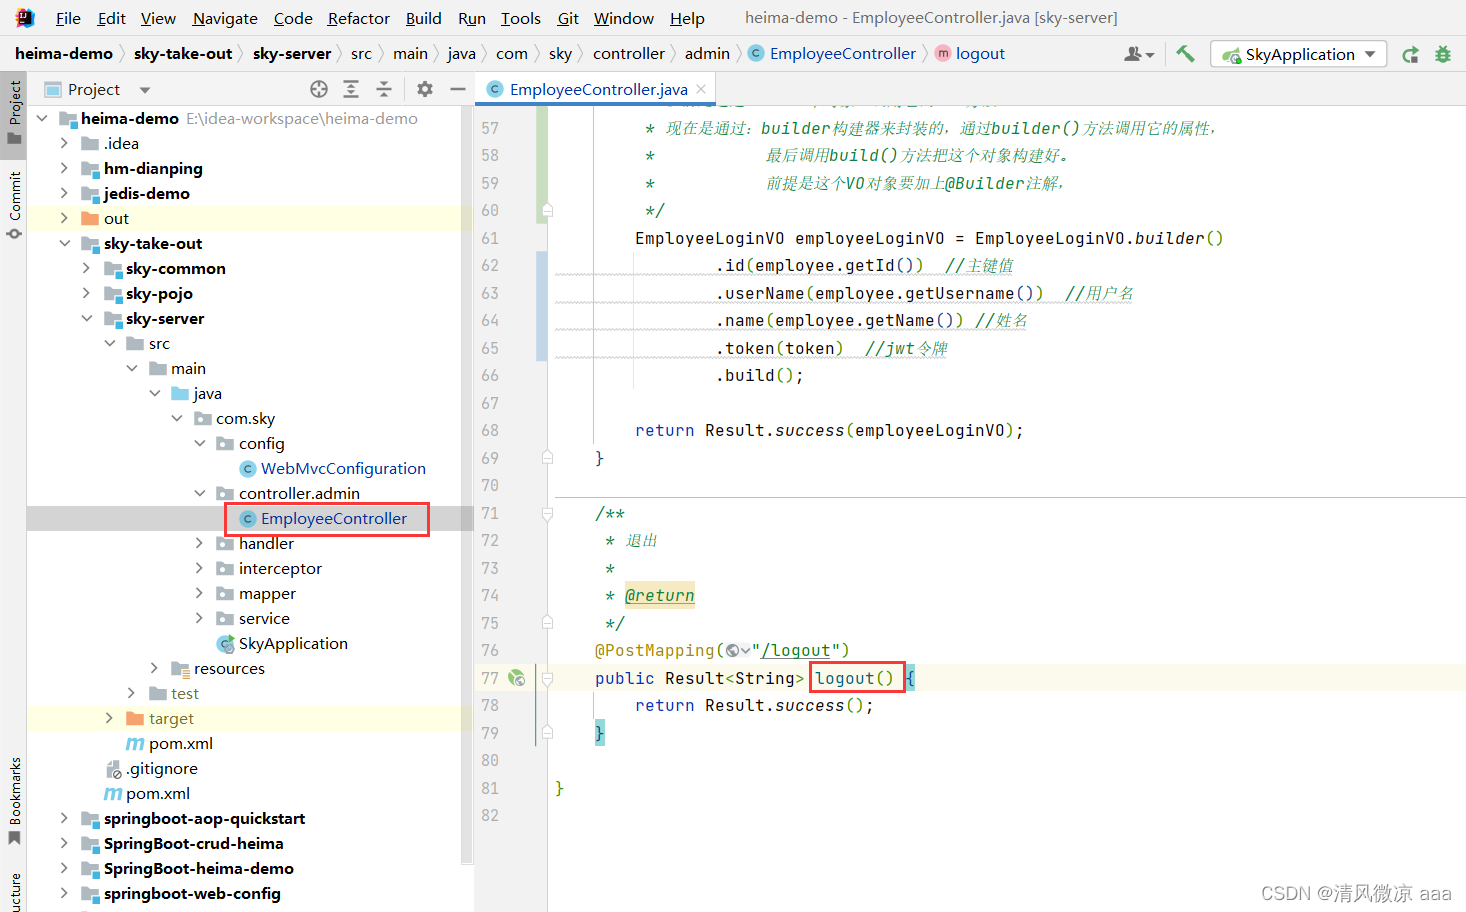This screenshot has width=1466, height=912.
Task: Open the SkyApplication run configuration dropdown
Action: point(1298,54)
